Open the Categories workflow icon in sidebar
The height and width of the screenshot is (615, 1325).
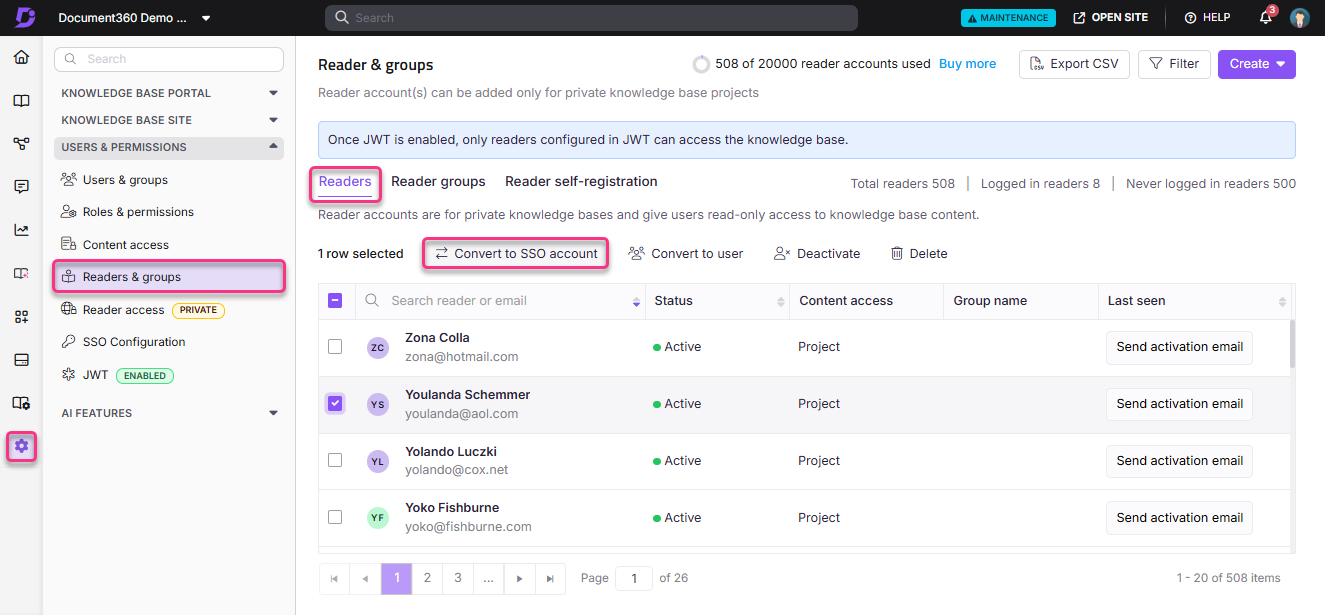click(x=22, y=143)
